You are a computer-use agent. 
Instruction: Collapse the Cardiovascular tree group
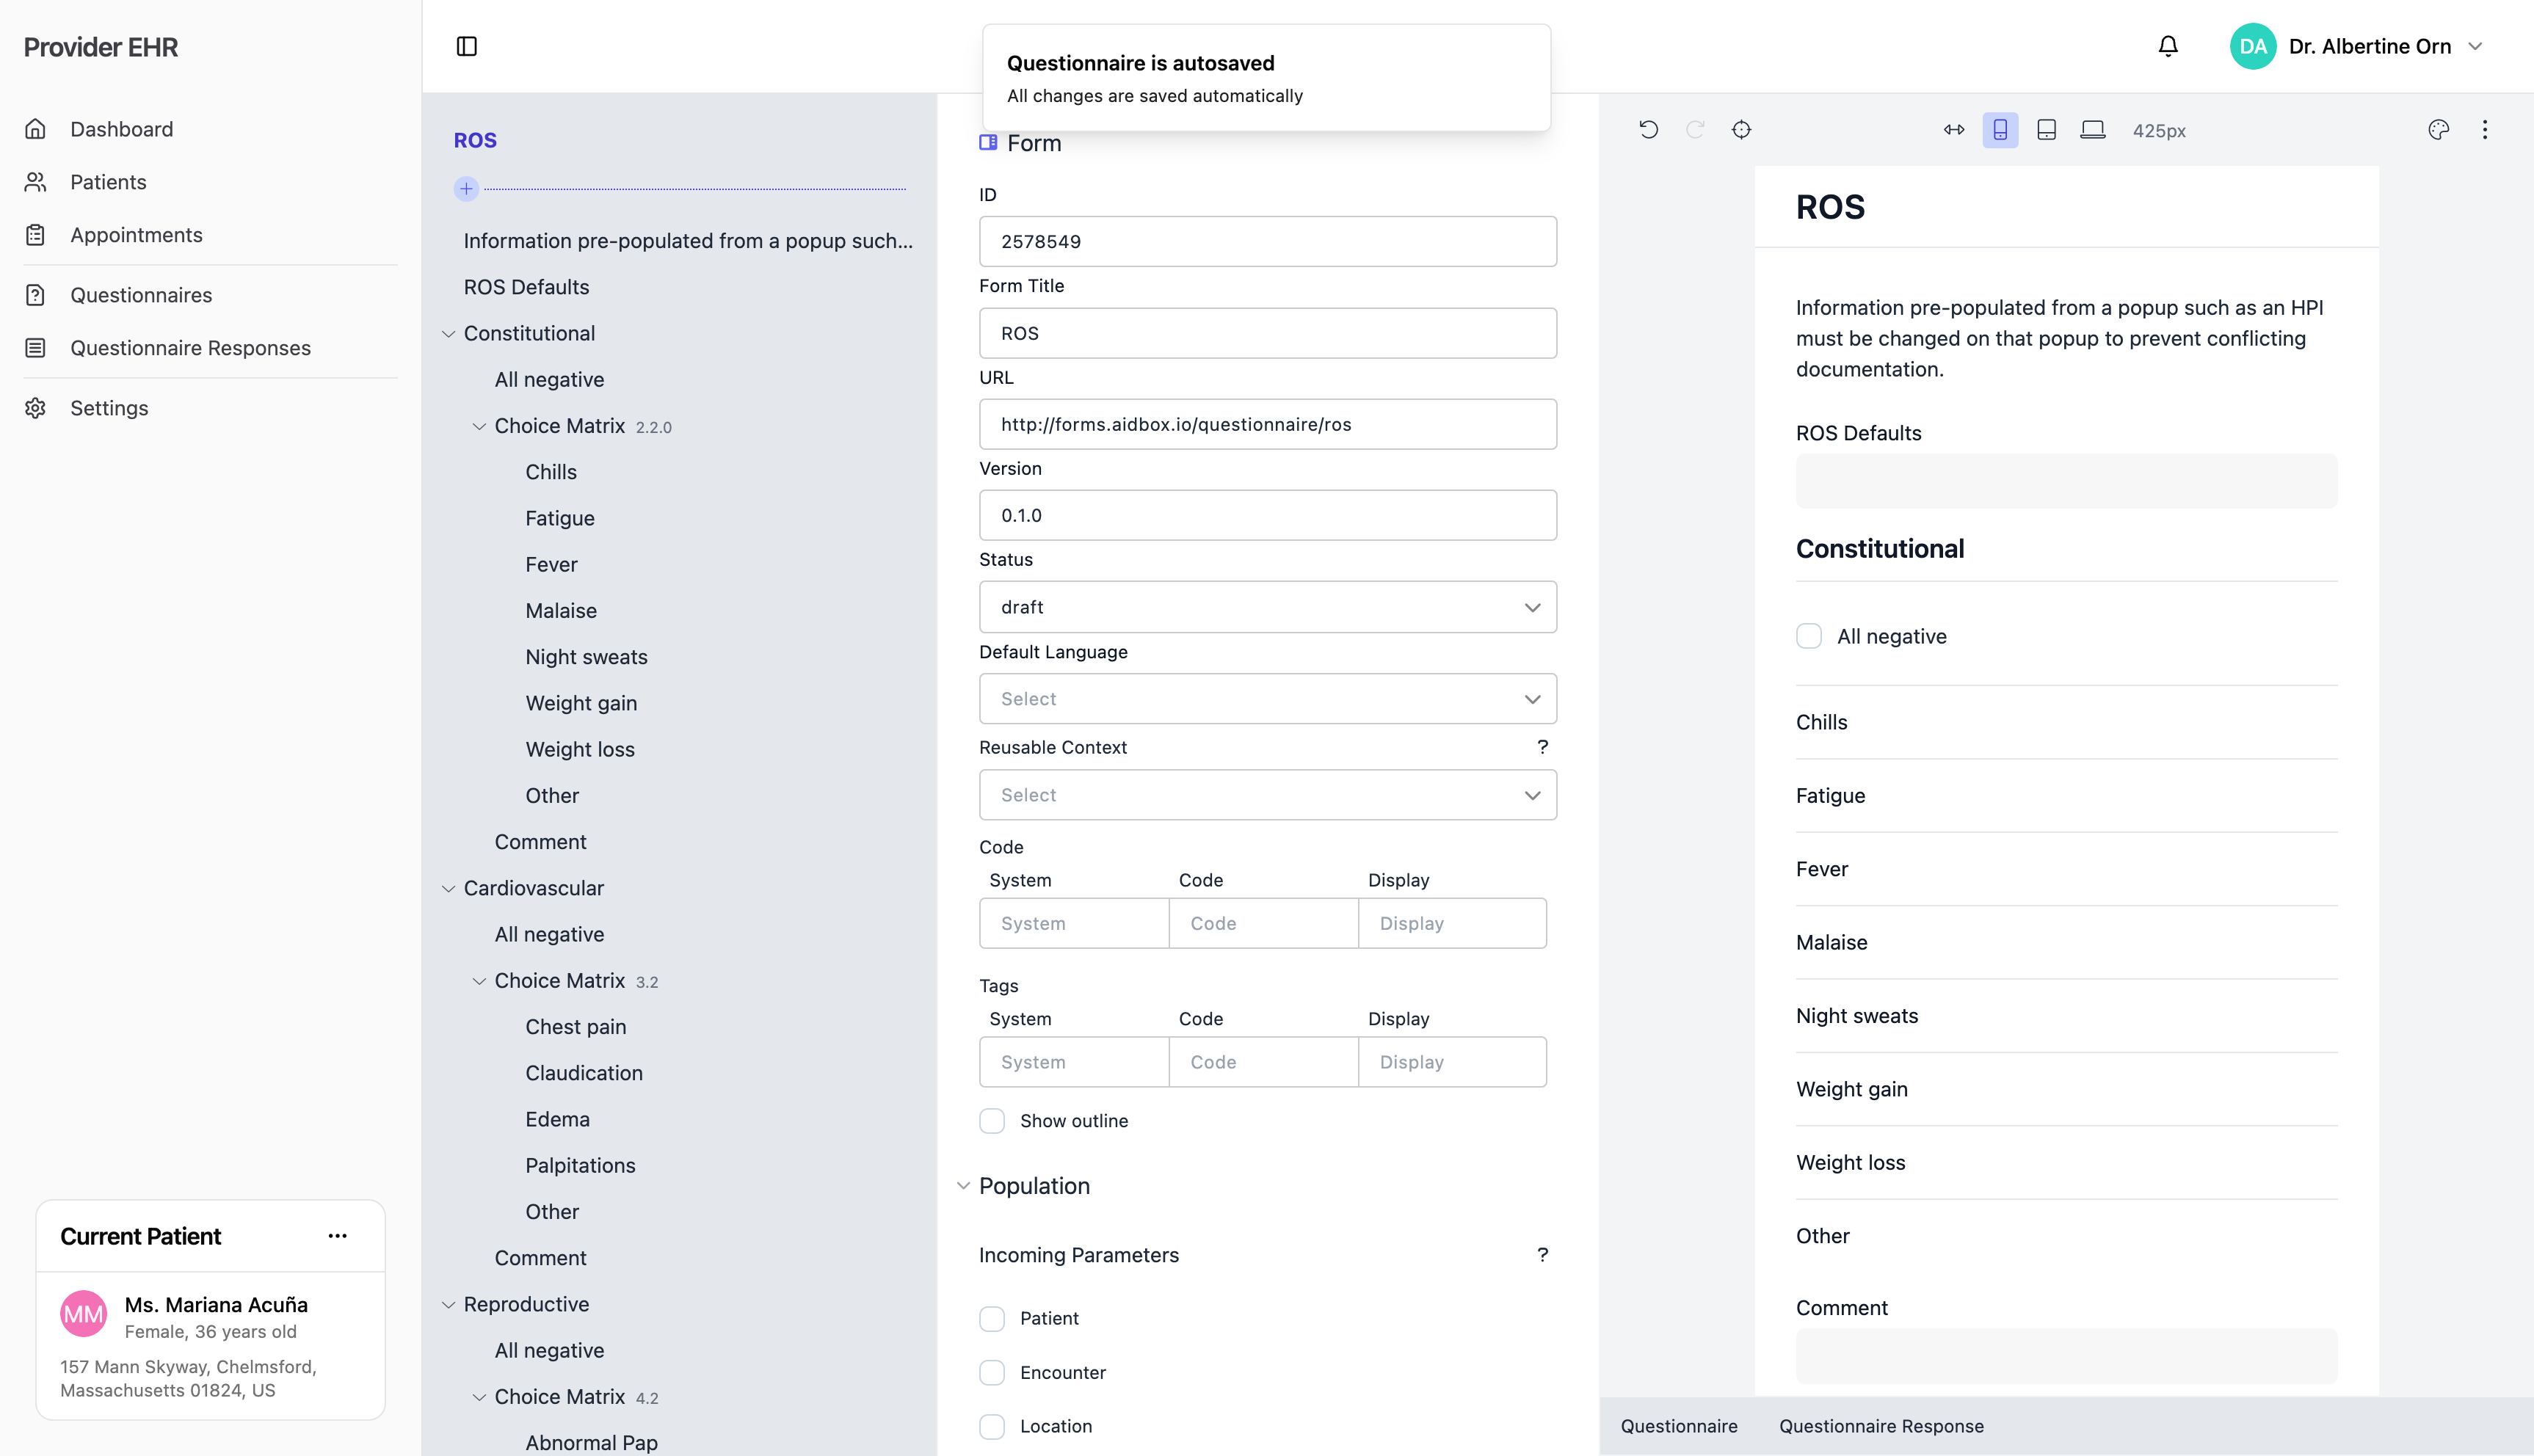(x=449, y=888)
